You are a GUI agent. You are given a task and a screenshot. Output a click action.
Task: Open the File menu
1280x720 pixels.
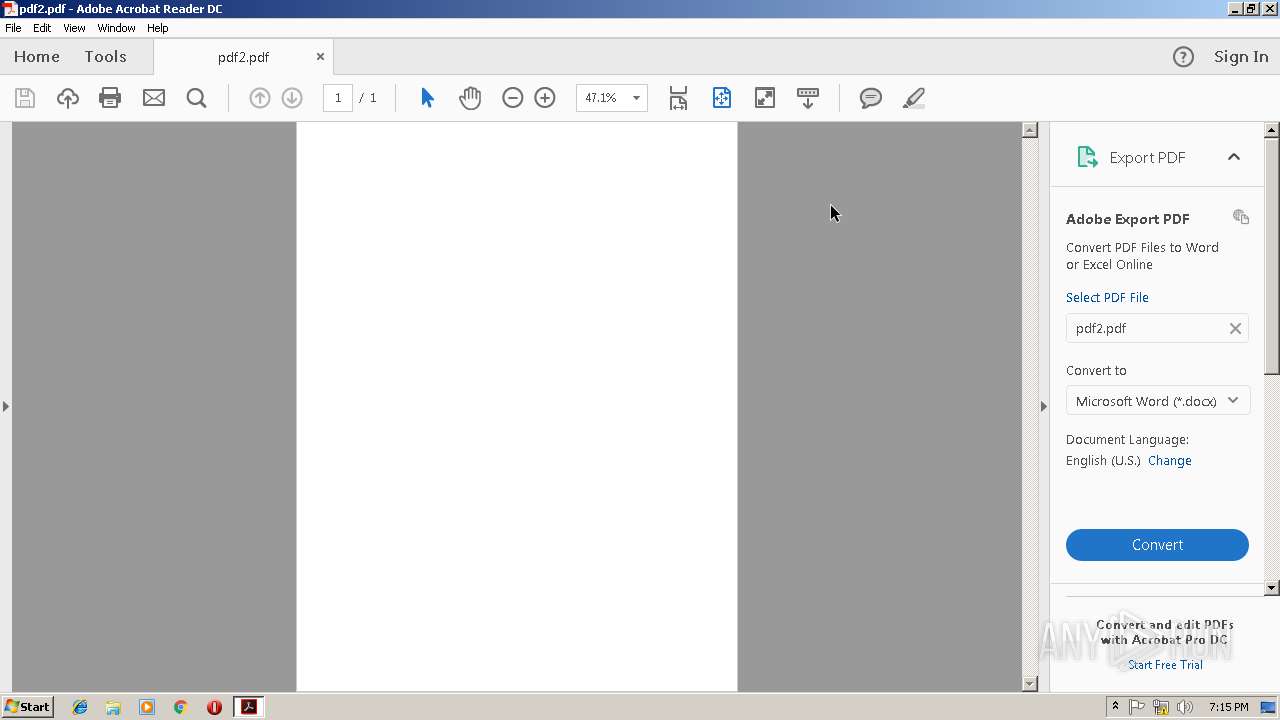(13, 28)
